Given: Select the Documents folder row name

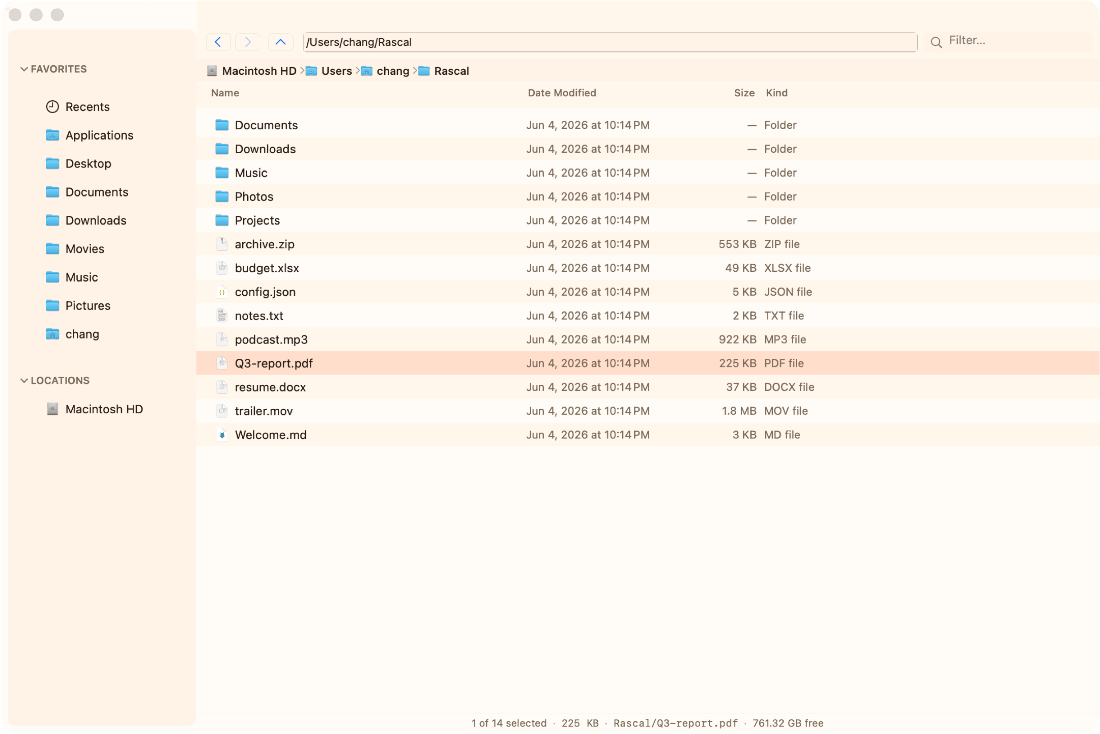Looking at the screenshot, I should coord(267,125).
